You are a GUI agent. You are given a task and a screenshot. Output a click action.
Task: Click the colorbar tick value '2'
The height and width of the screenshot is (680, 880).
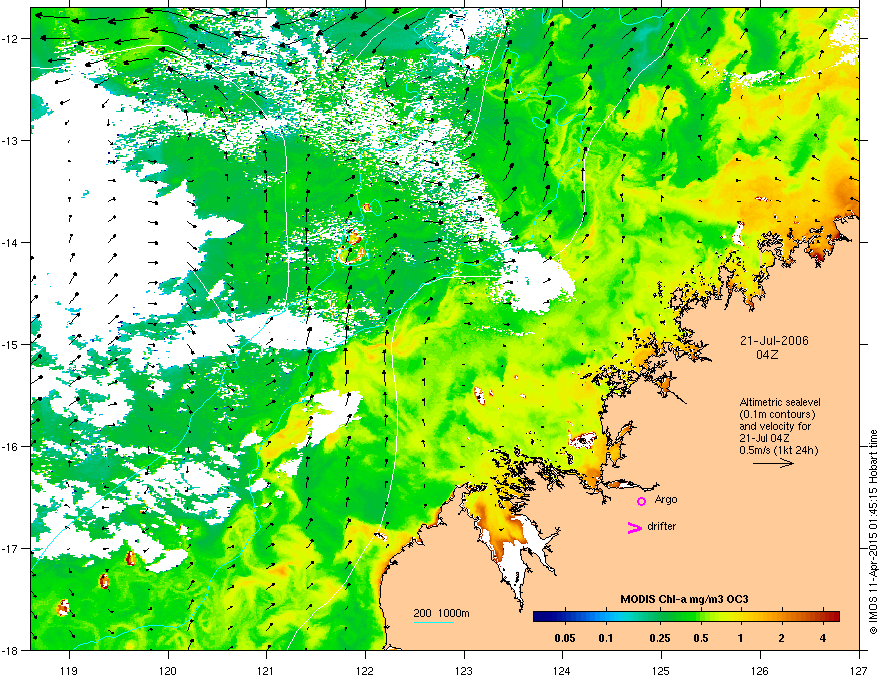[782, 638]
